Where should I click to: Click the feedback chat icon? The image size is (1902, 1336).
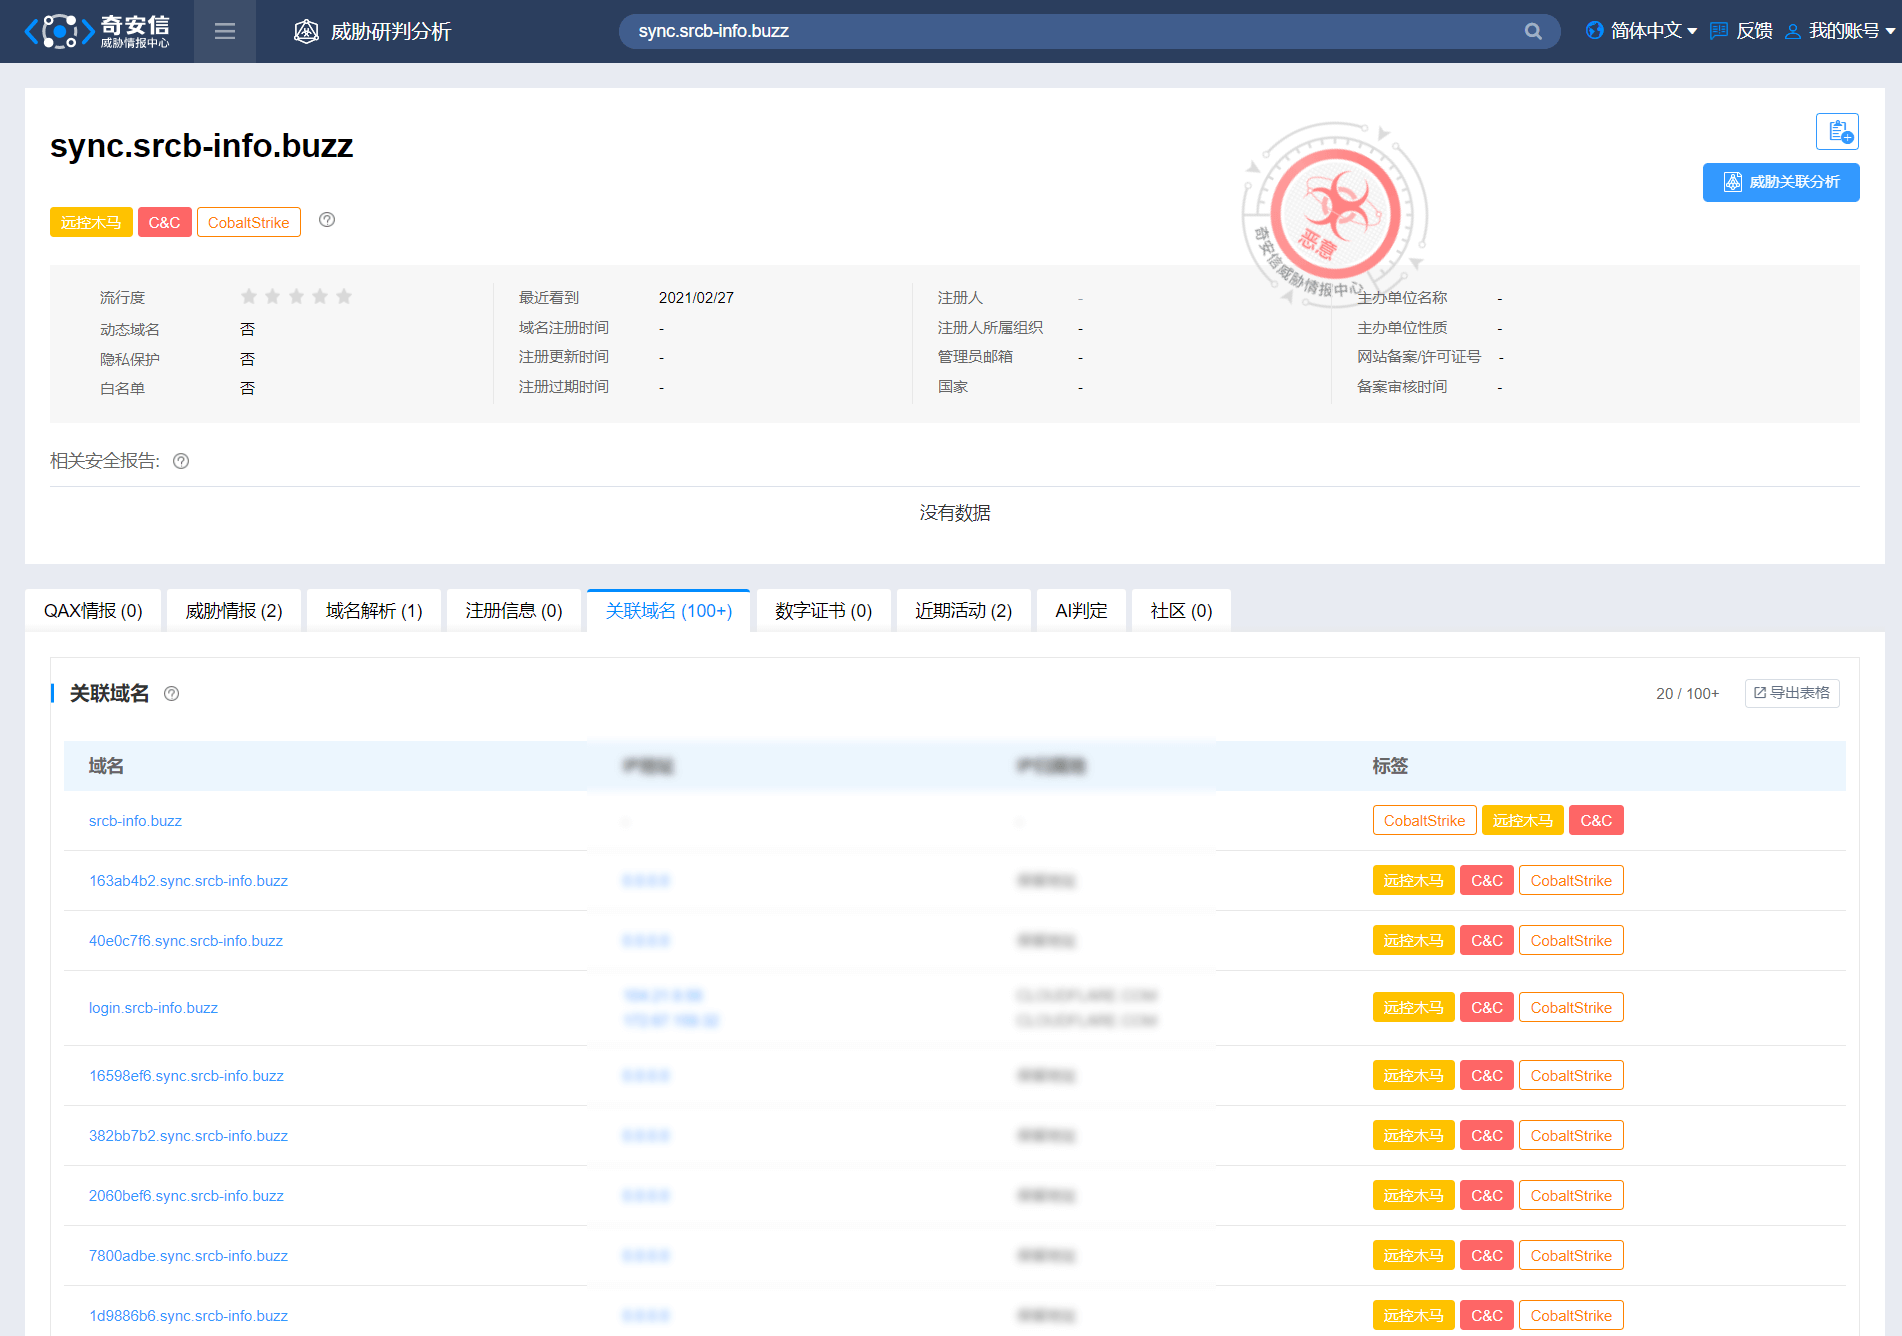pos(1719,31)
